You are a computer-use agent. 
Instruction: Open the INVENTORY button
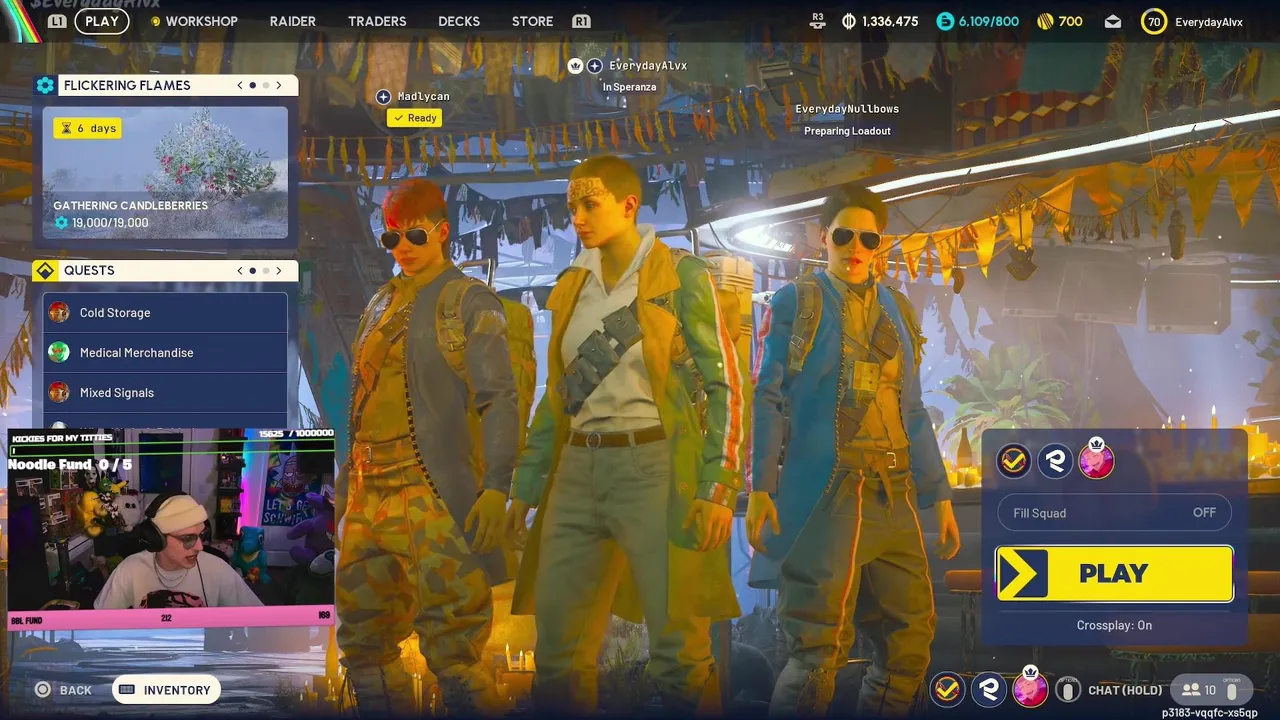pyautogui.click(x=166, y=690)
